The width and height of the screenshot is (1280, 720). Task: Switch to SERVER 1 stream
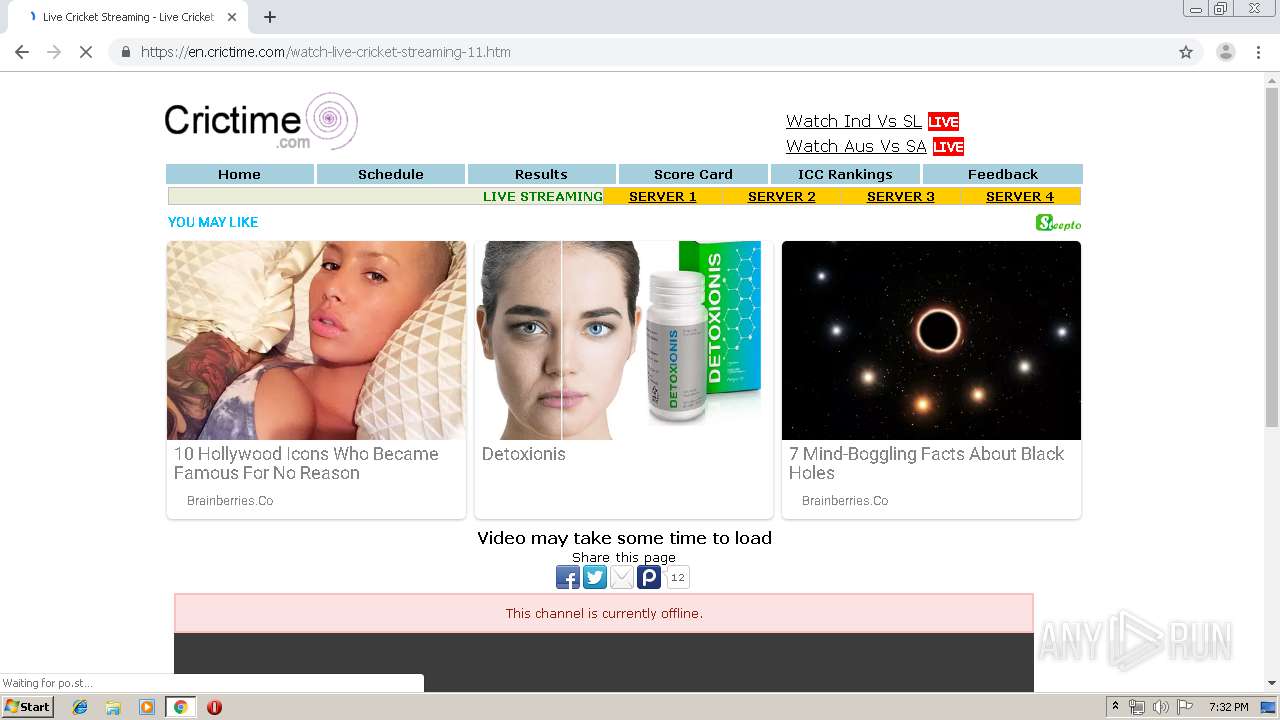[x=663, y=196]
